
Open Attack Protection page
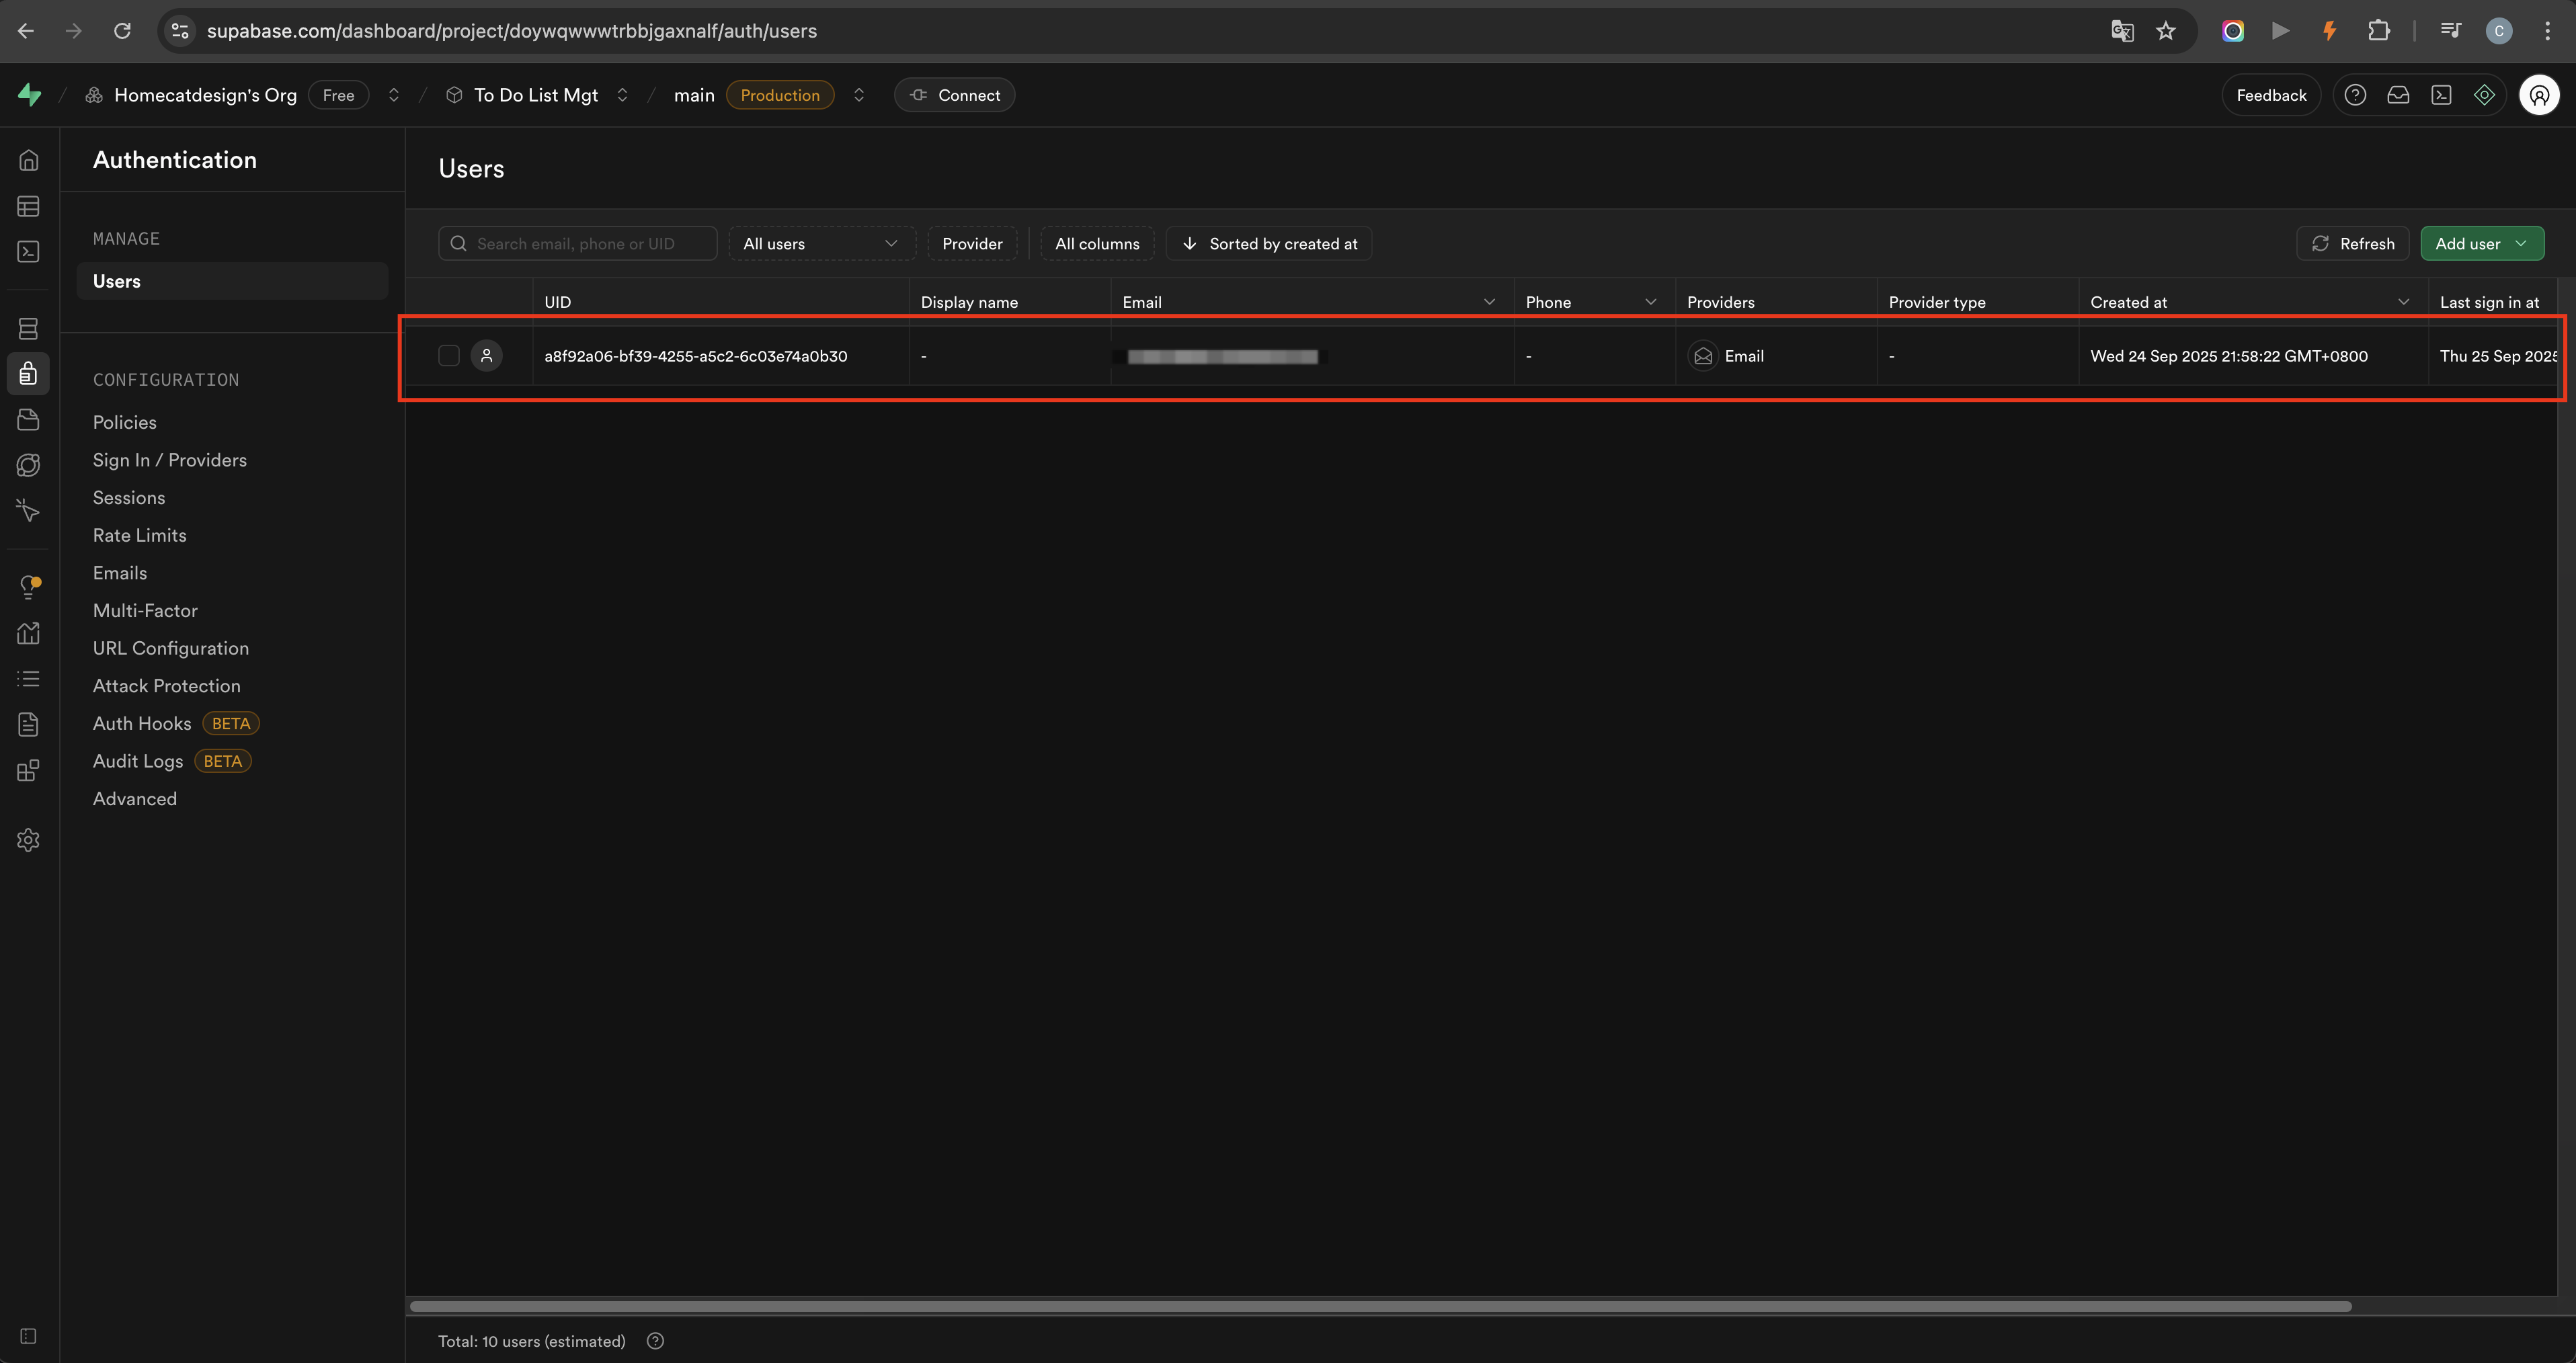coord(167,686)
